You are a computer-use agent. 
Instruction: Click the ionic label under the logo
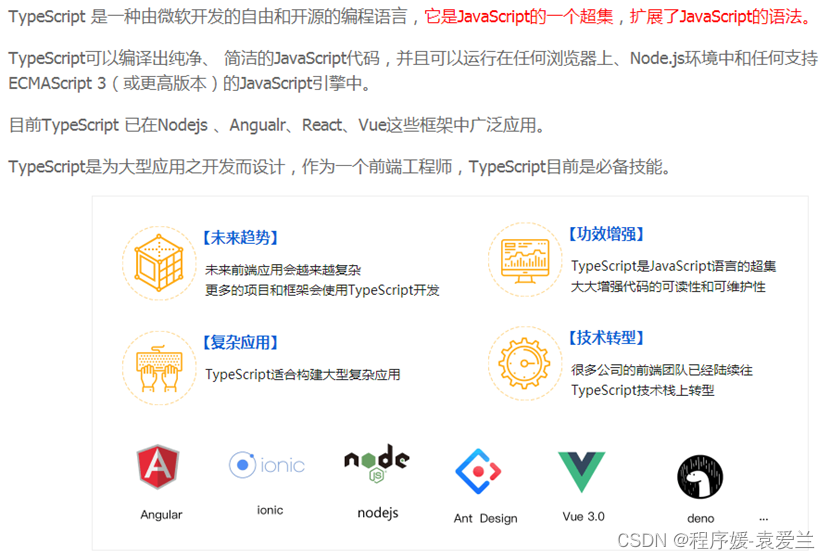(270, 510)
